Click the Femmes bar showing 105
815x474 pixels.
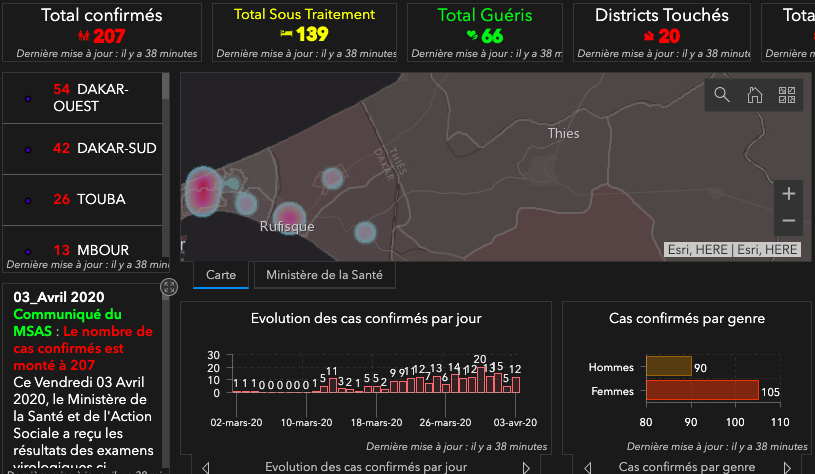point(702,390)
